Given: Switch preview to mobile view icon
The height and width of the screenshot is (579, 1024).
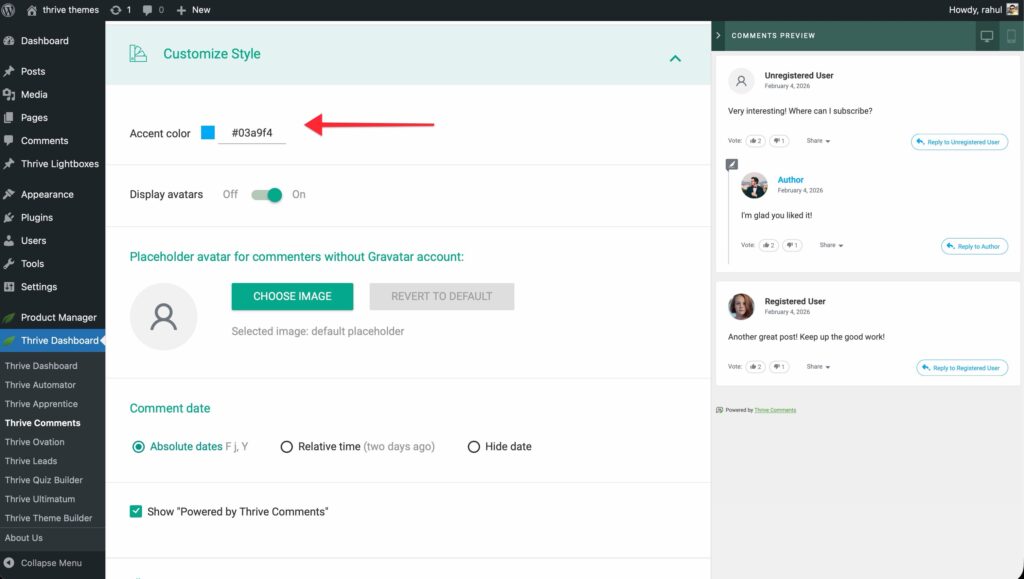Looking at the screenshot, I should pyautogui.click(x=1011, y=36).
